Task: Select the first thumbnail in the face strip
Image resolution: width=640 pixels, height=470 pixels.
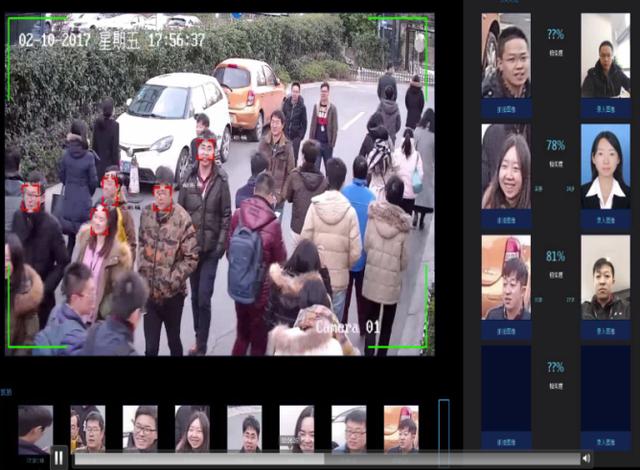Action: pyautogui.click(x=35, y=428)
